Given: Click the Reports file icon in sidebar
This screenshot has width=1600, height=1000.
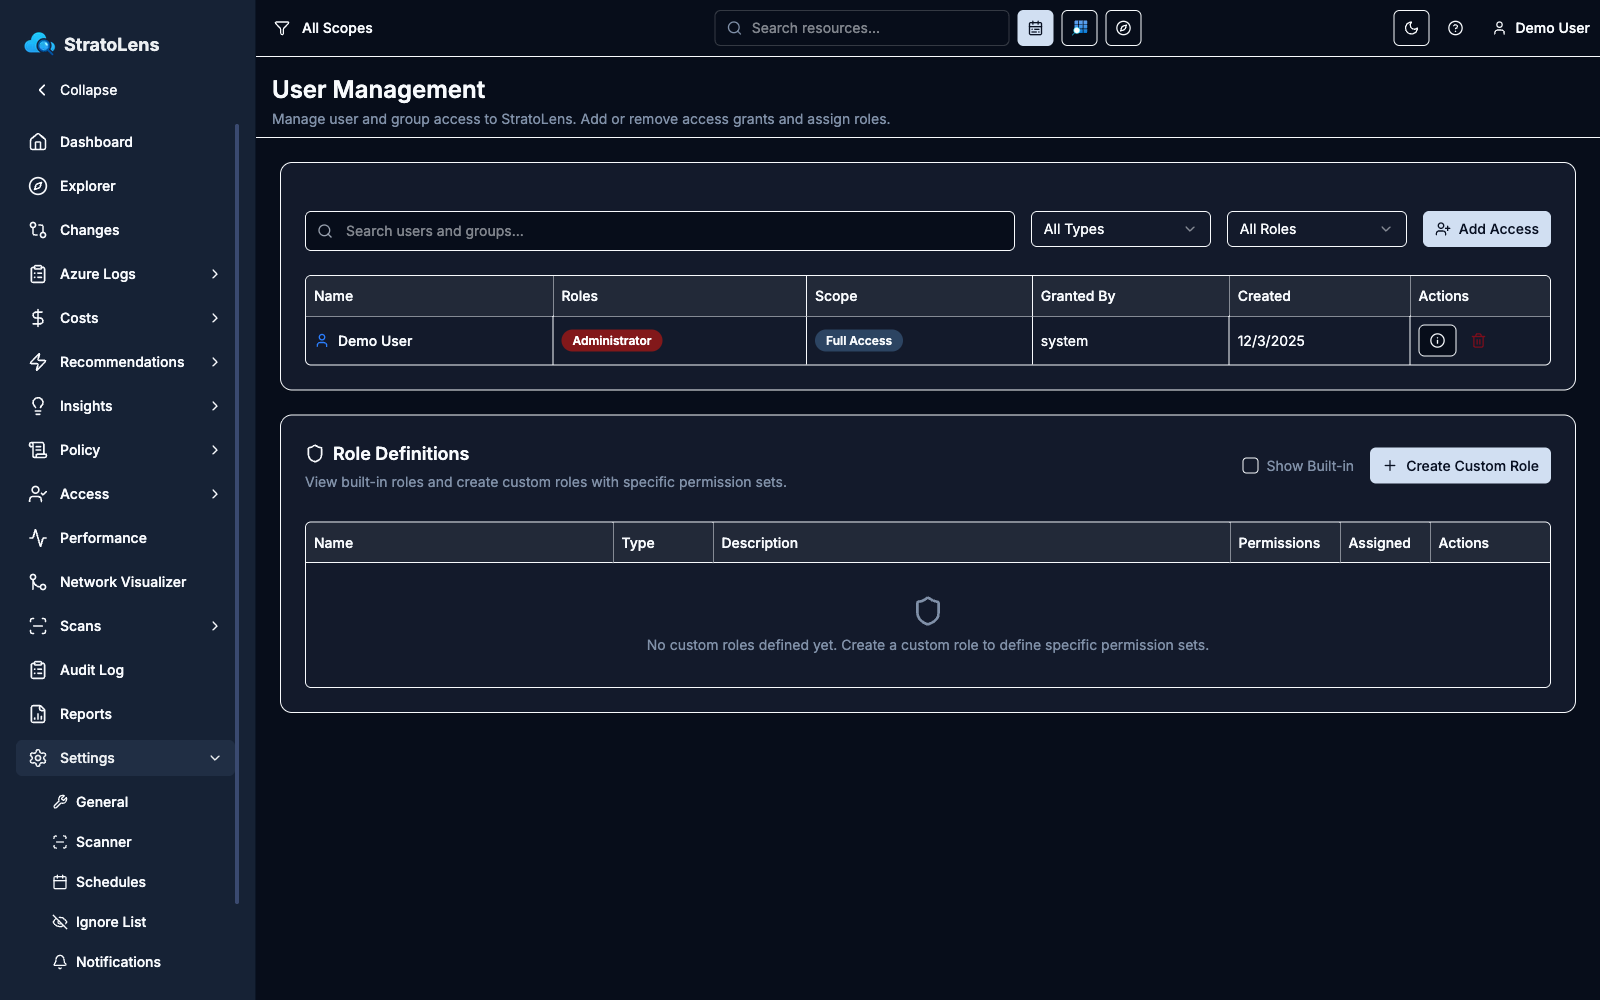Looking at the screenshot, I should (38, 714).
